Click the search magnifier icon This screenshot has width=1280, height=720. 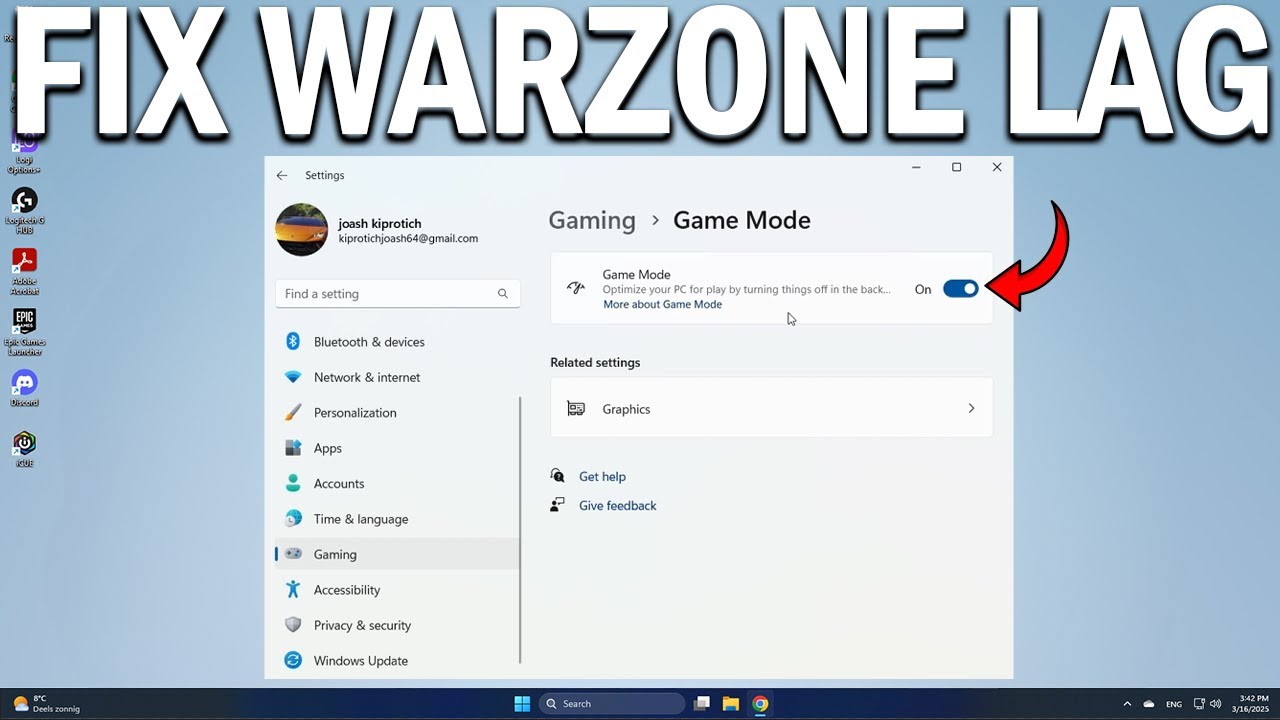tap(503, 294)
